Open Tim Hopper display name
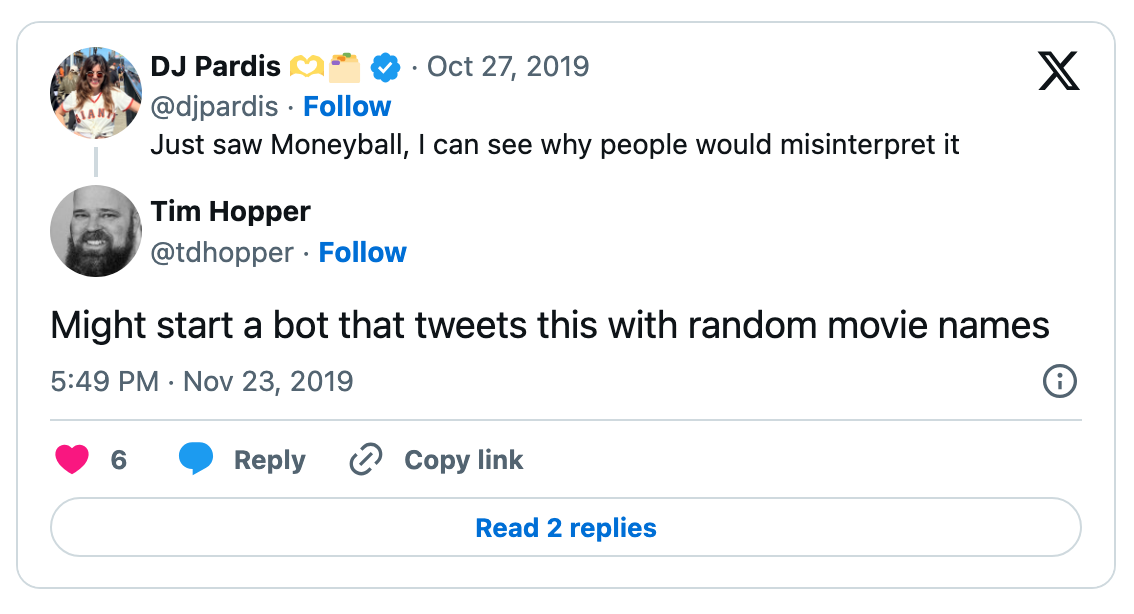The image size is (1134, 614). click(231, 212)
